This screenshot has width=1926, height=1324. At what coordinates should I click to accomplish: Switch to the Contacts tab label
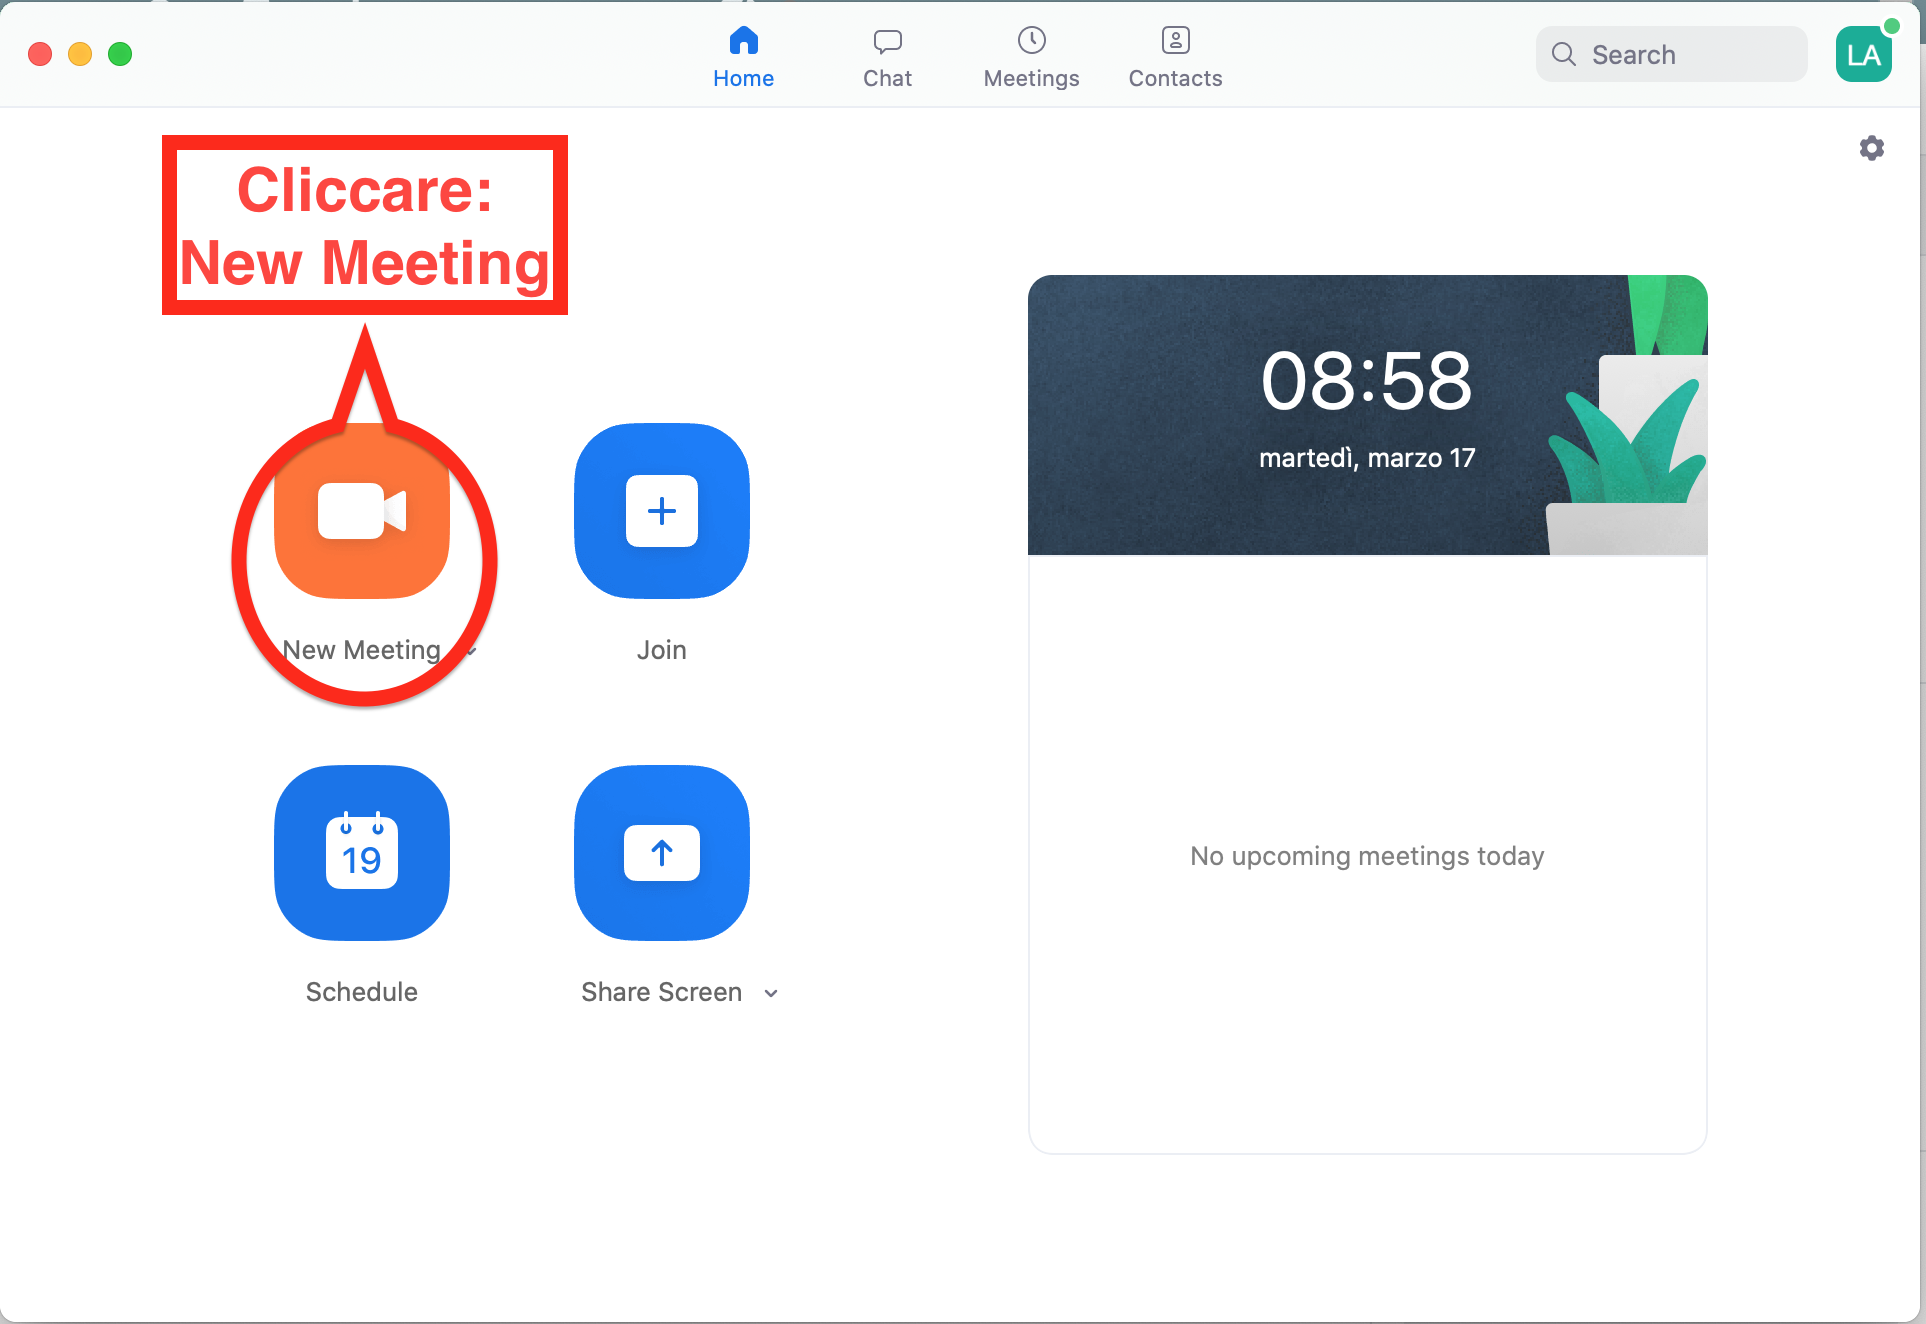click(1175, 79)
